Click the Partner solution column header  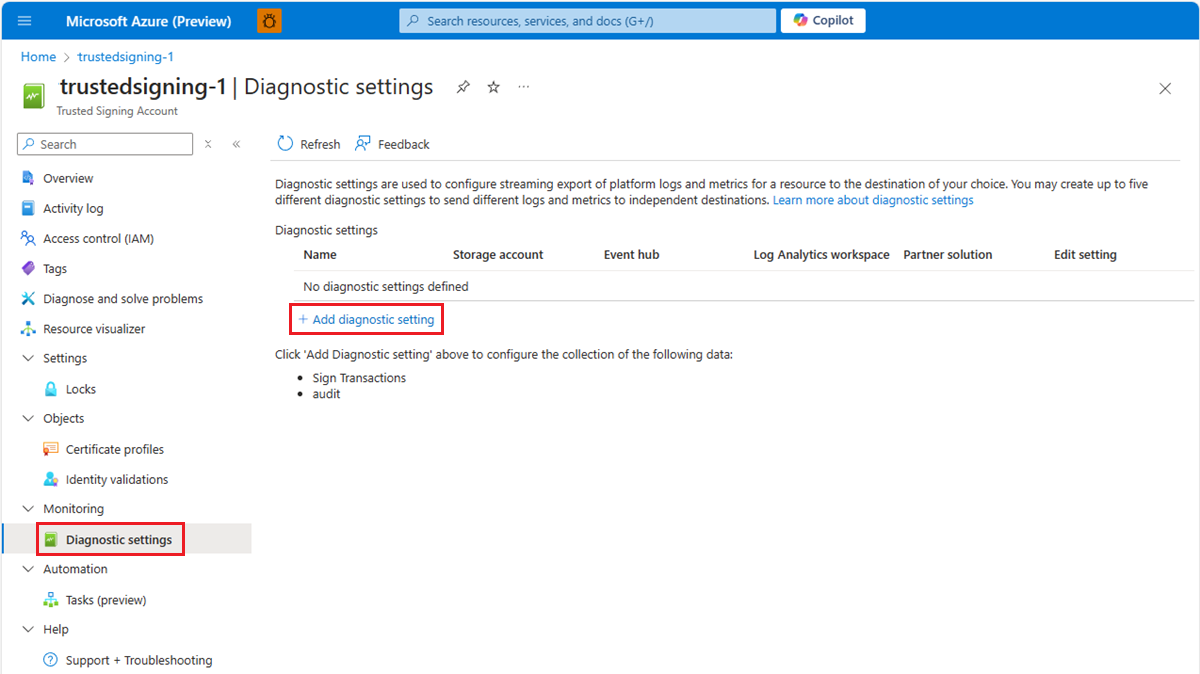coord(948,254)
